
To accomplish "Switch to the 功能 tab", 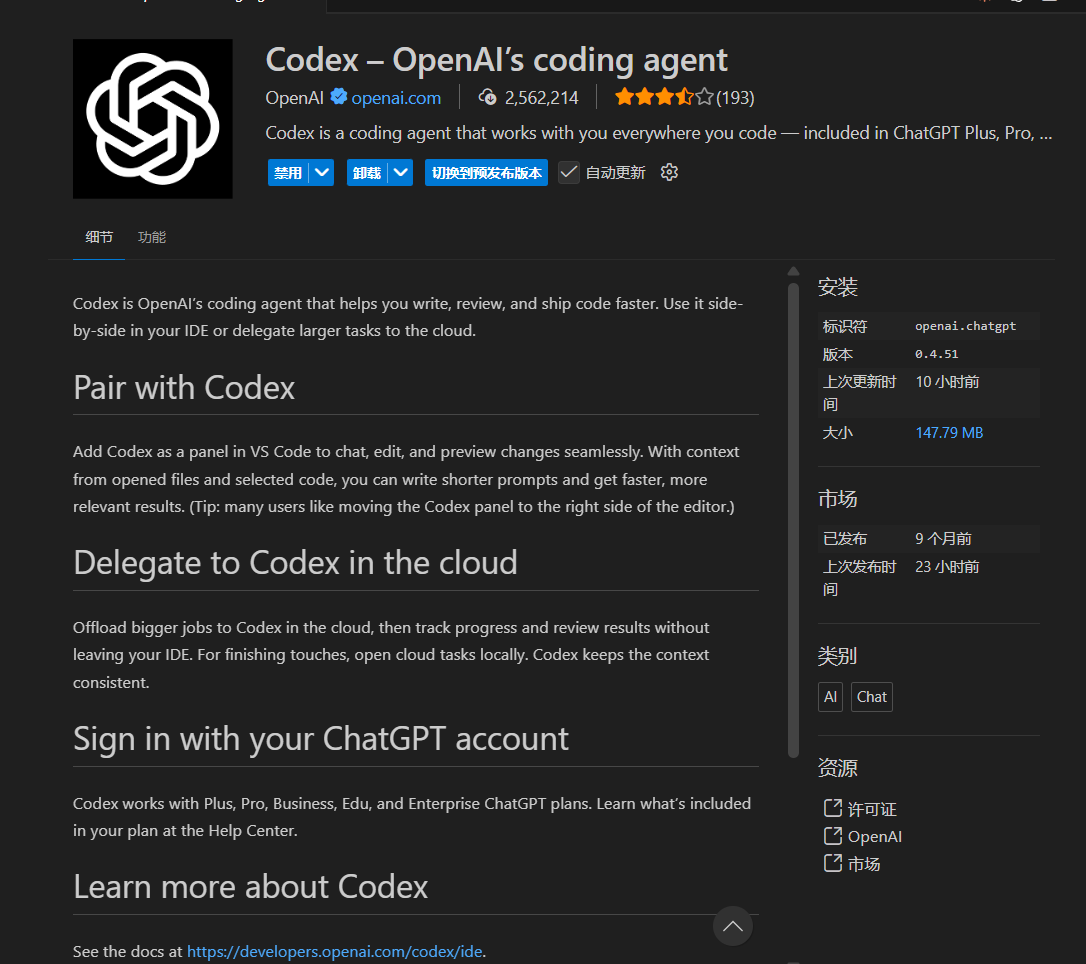I will point(152,237).
